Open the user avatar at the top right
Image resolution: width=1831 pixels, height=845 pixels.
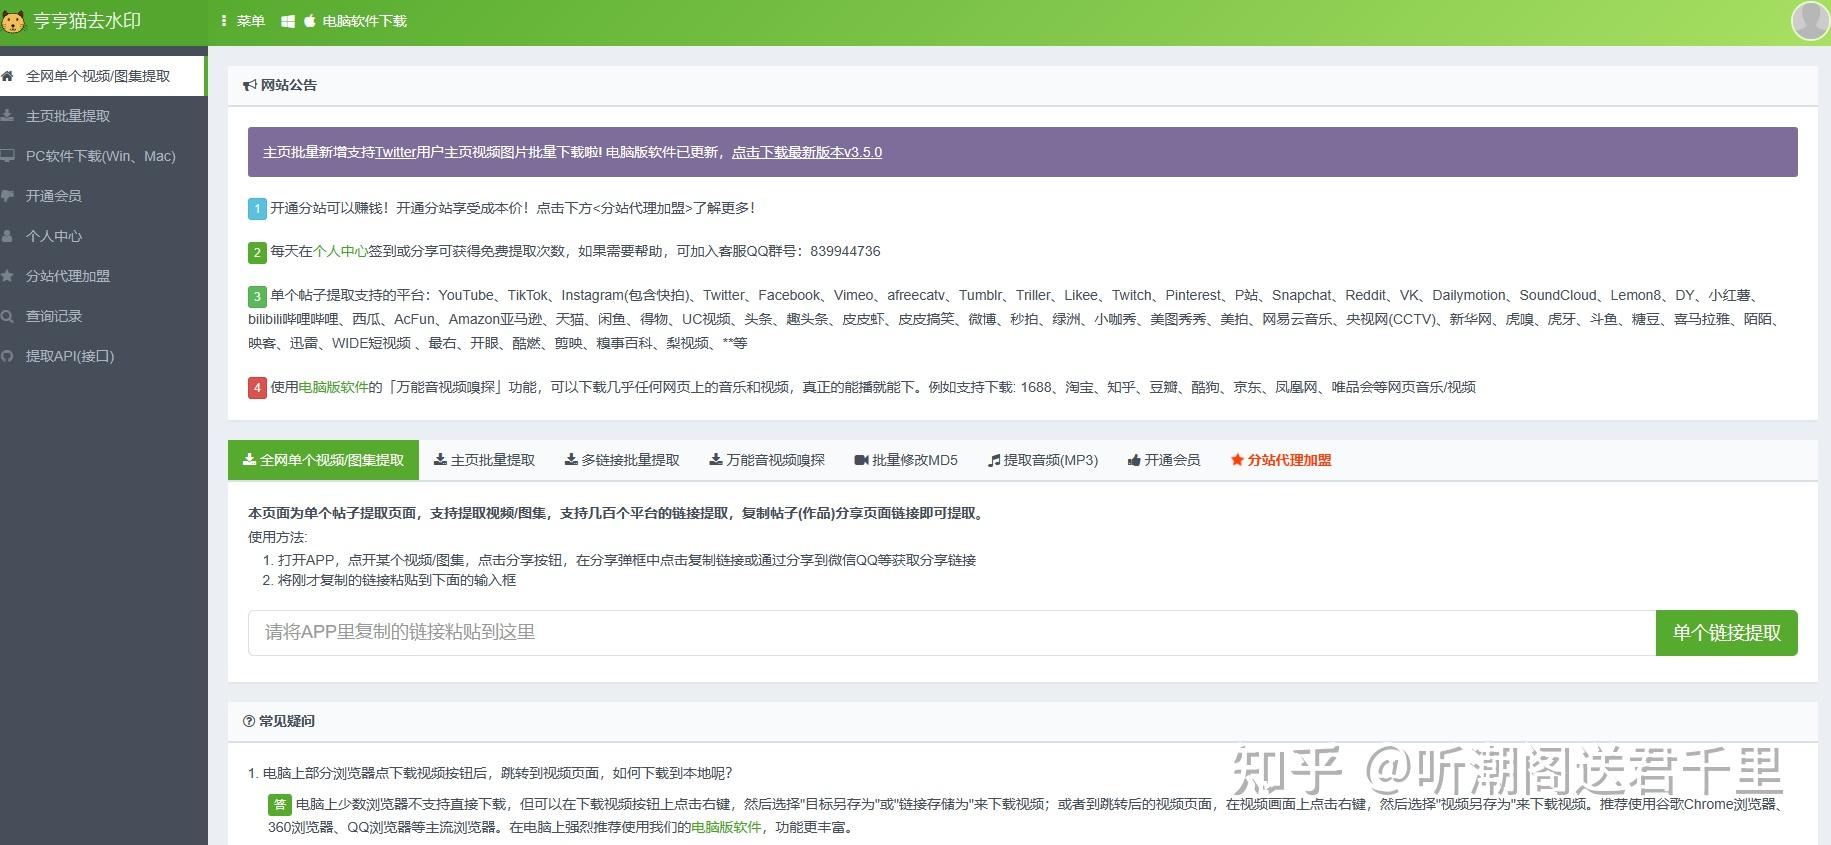click(1810, 20)
